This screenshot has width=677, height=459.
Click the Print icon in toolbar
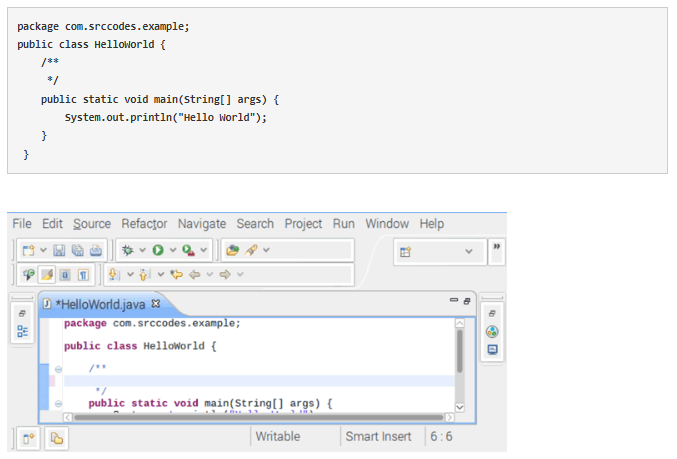tap(96, 250)
